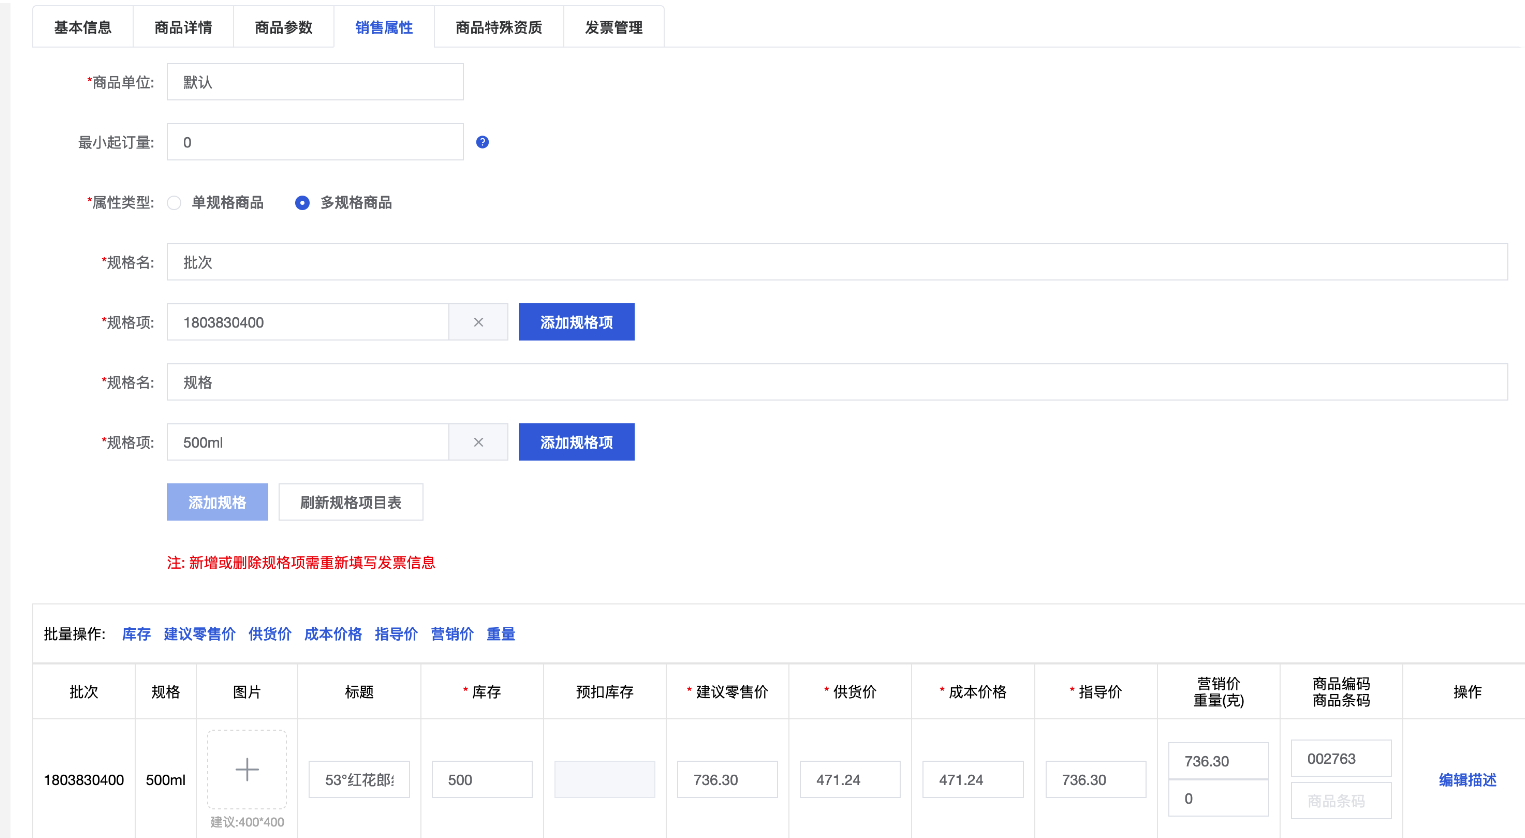Open the 商品特殊资质 tab
The width and height of the screenshot is (1525, 838).
(x=499, y=27)
